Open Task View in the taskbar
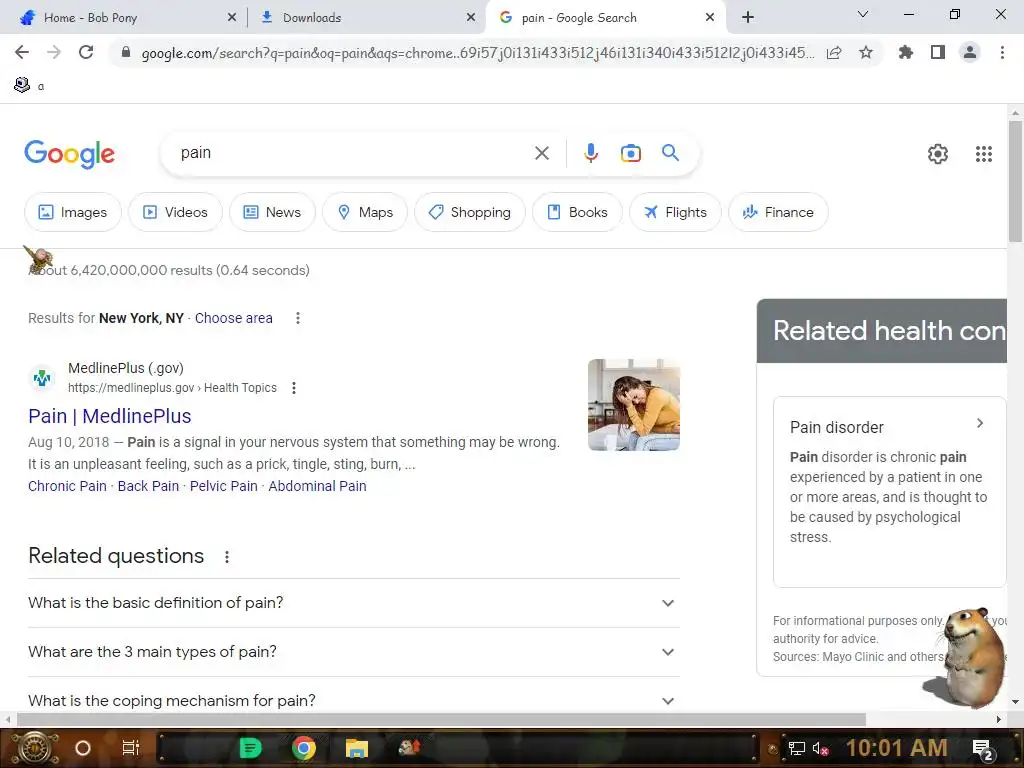The image size is (1024, 768). coord(131,748)
